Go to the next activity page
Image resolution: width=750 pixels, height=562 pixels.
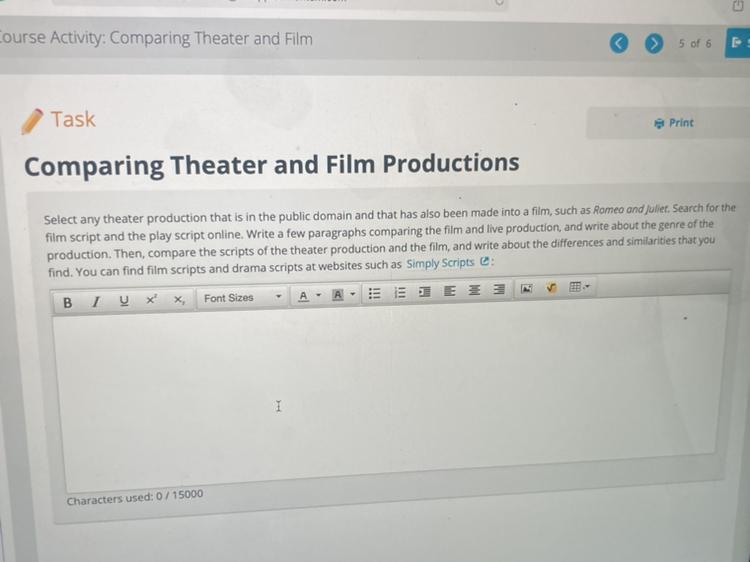(x=654, y=44)
